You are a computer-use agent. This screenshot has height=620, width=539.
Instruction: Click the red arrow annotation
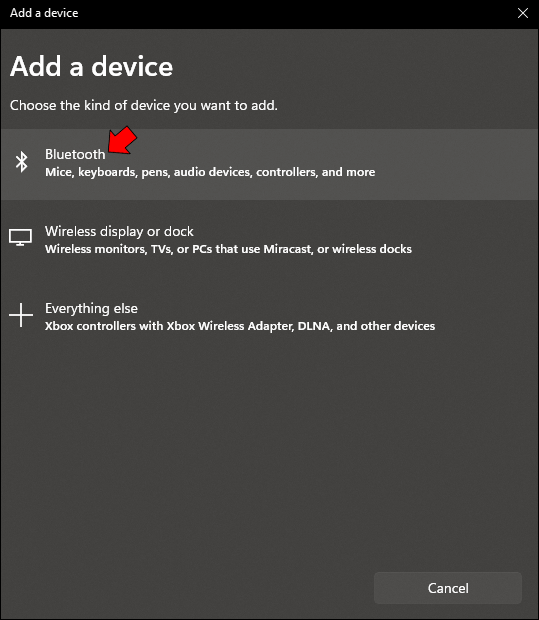(x=122, y=140)
